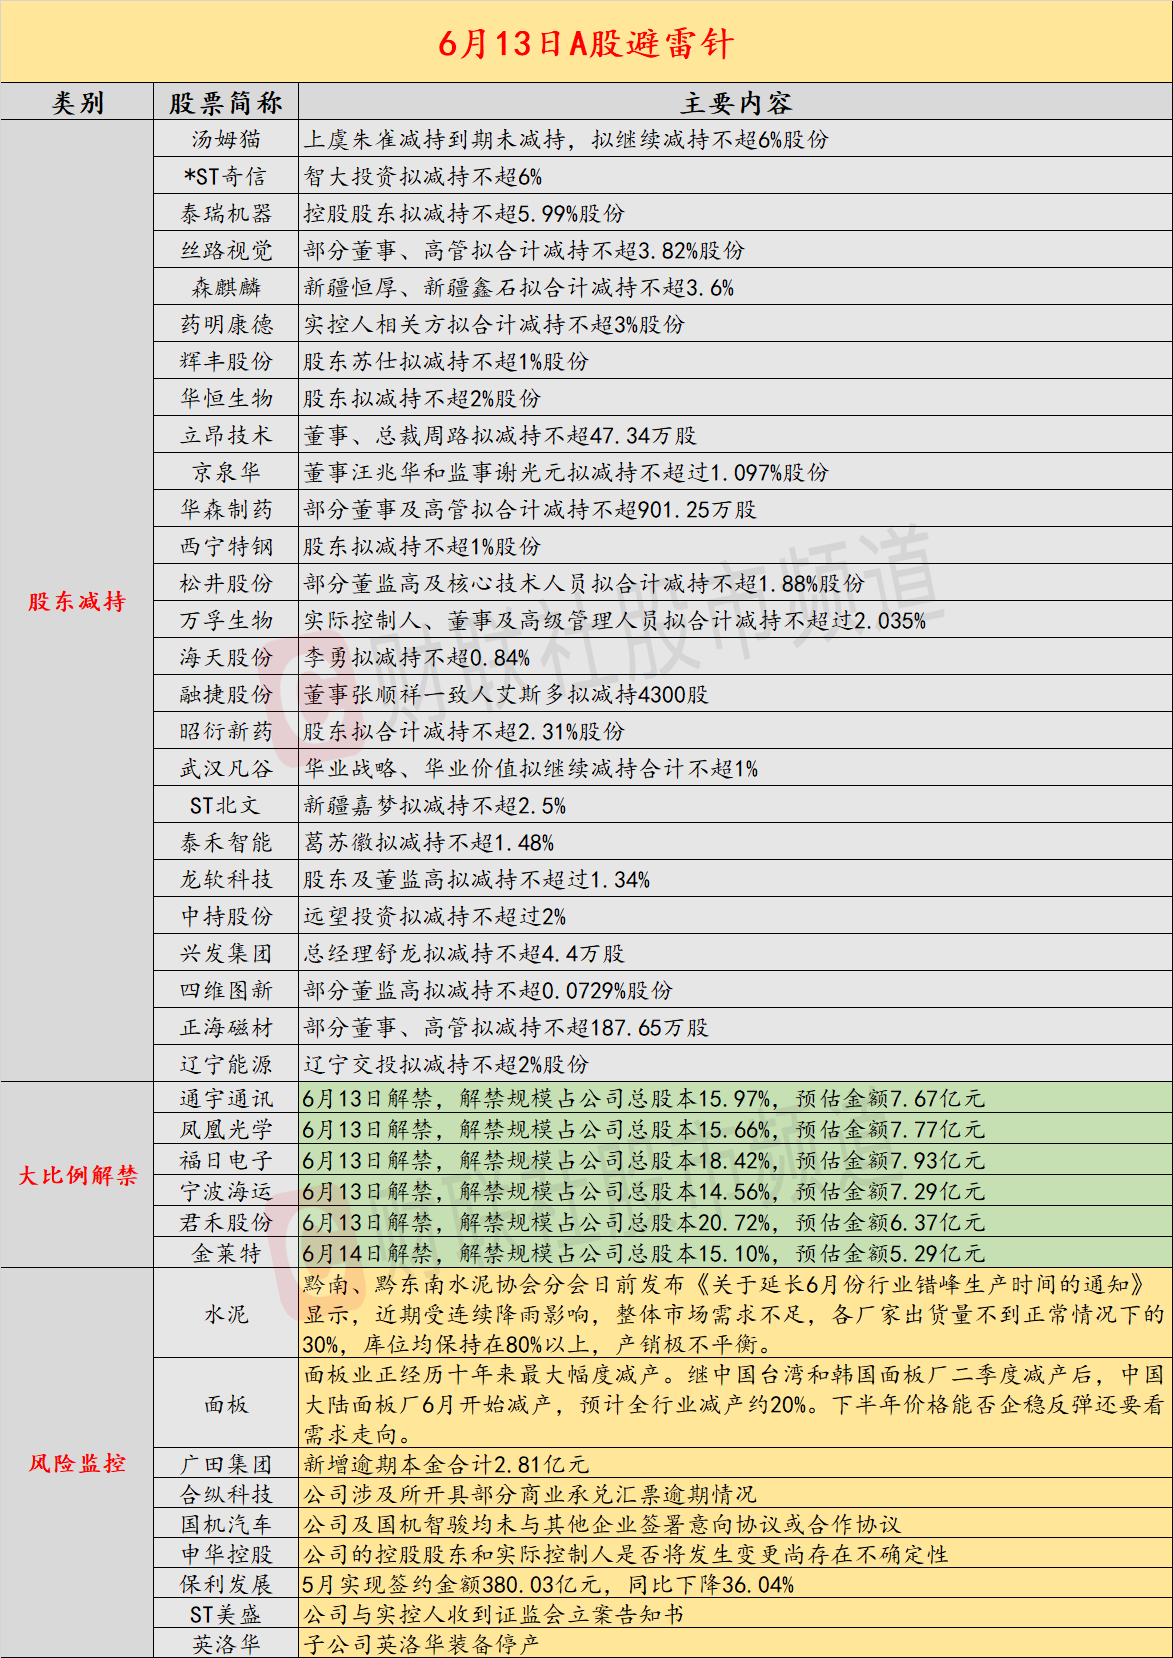
Task: Click the 水泥 risk description text
Action: pos(735,1314)
